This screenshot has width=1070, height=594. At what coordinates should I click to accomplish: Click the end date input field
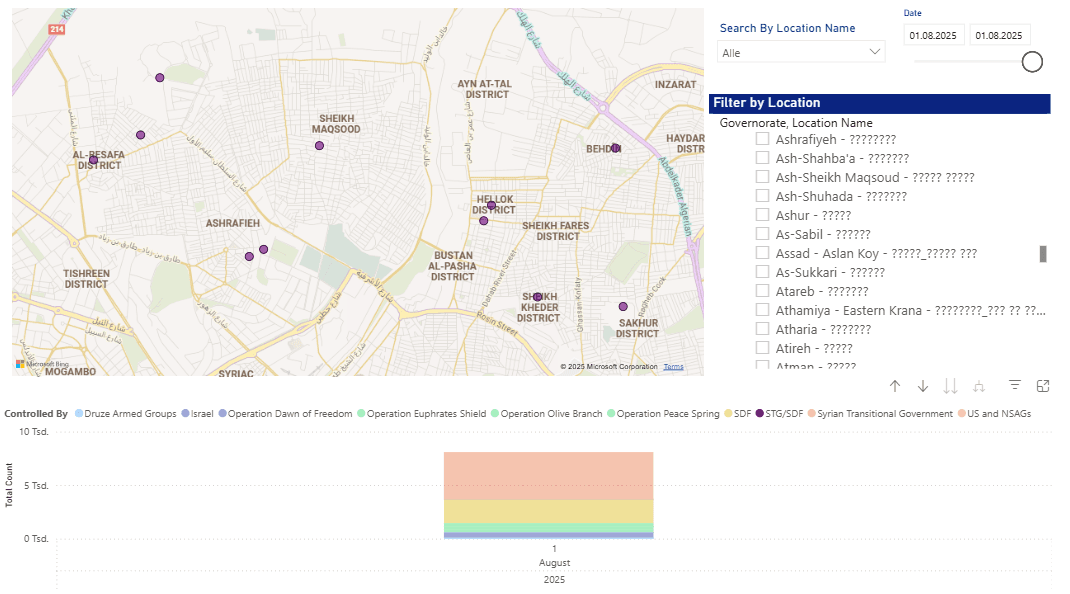(x=999, y=35)
